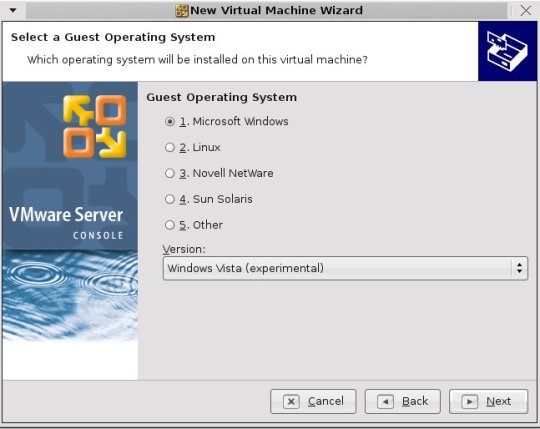Click the 'Version:' label

184,249
